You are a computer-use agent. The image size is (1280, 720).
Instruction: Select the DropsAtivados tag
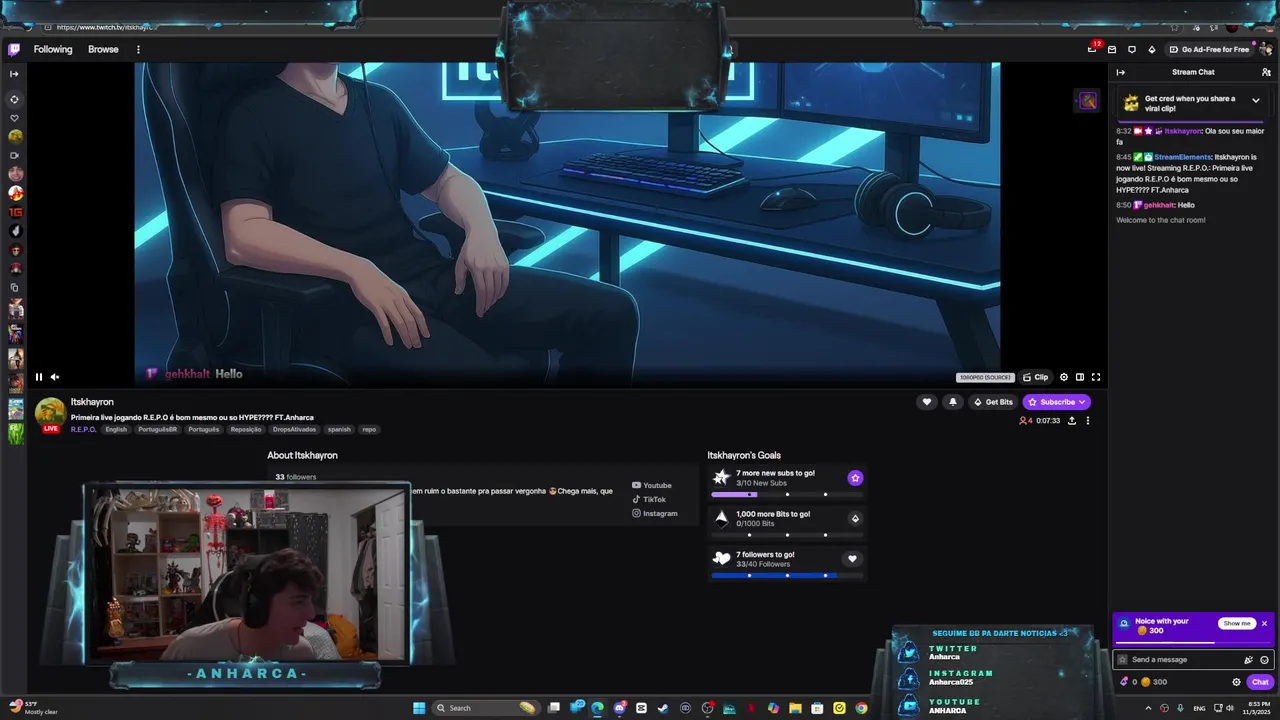pos(294,430)
